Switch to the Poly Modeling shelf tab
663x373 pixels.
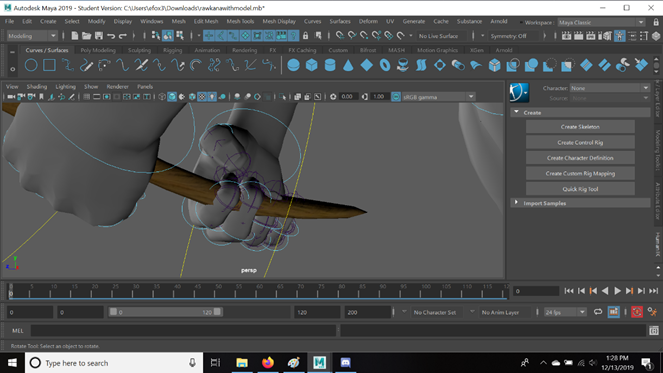(98, 50)
